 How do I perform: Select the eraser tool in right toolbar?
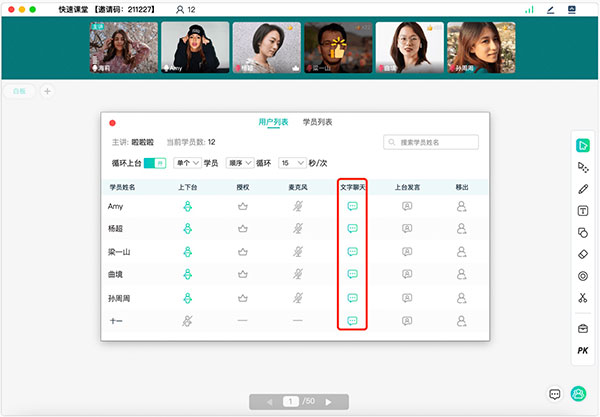582,254
